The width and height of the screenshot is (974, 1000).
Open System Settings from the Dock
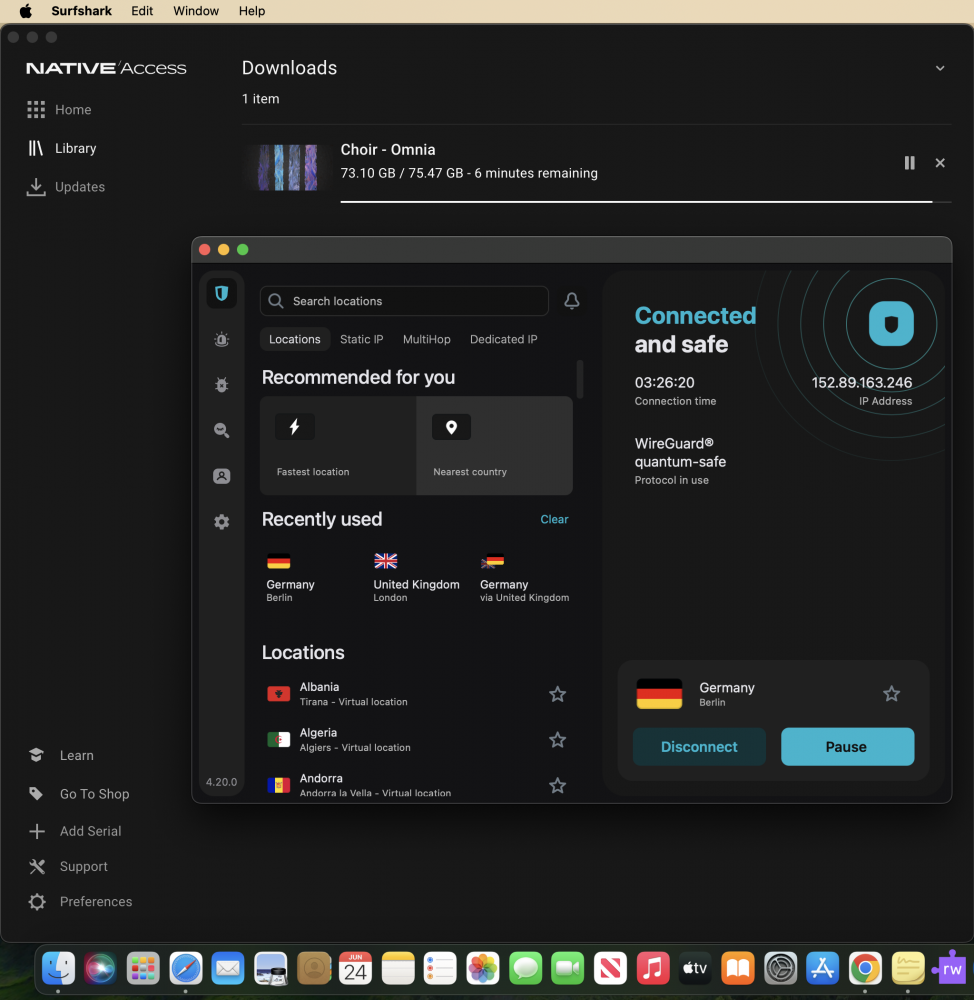pos(780,968)
